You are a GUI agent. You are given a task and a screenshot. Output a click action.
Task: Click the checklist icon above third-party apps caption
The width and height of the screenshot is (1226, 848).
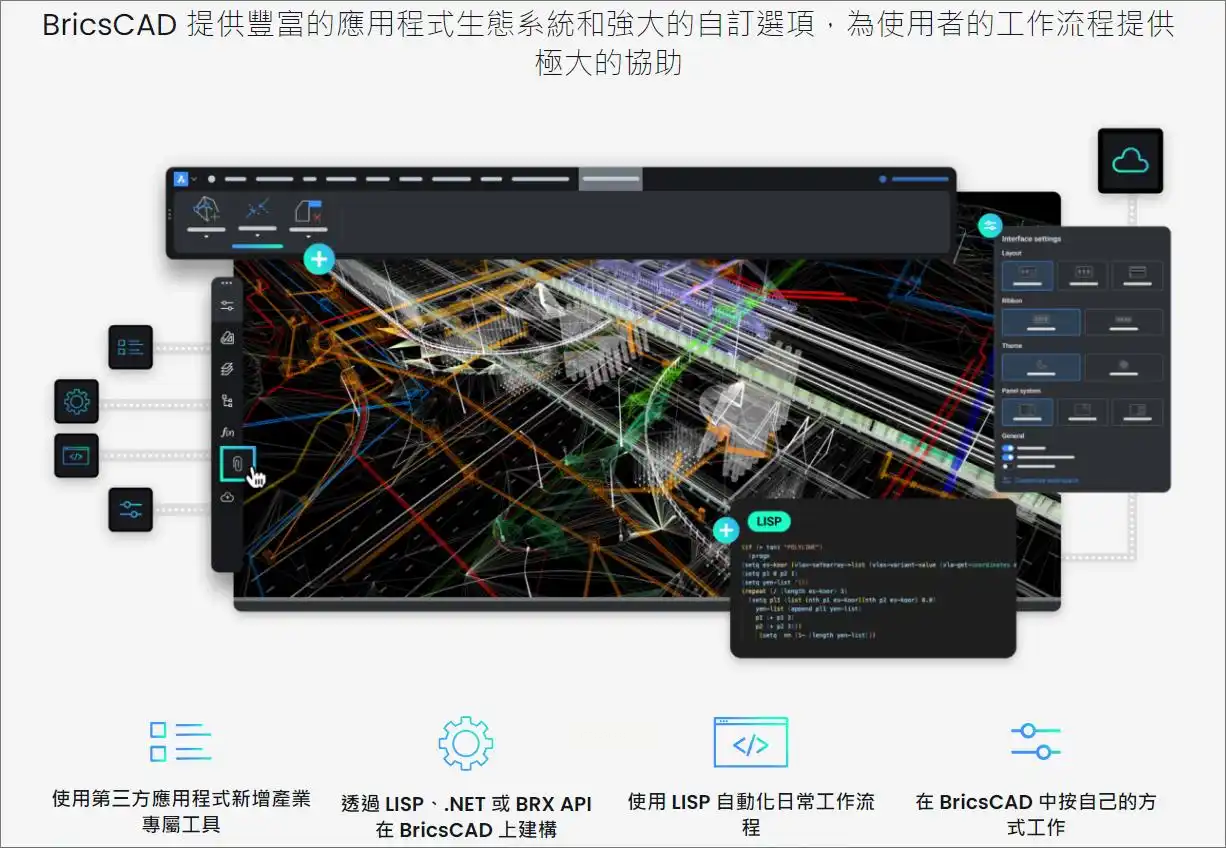point(181,742)
